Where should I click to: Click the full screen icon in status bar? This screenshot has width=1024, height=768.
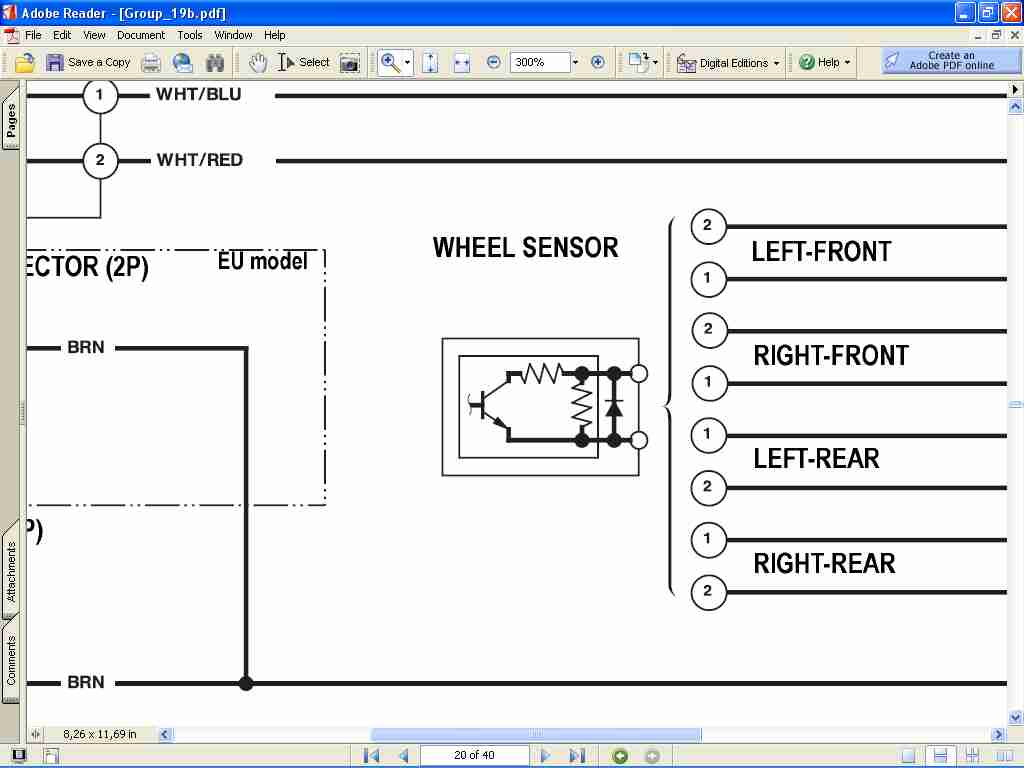[19, 755]
